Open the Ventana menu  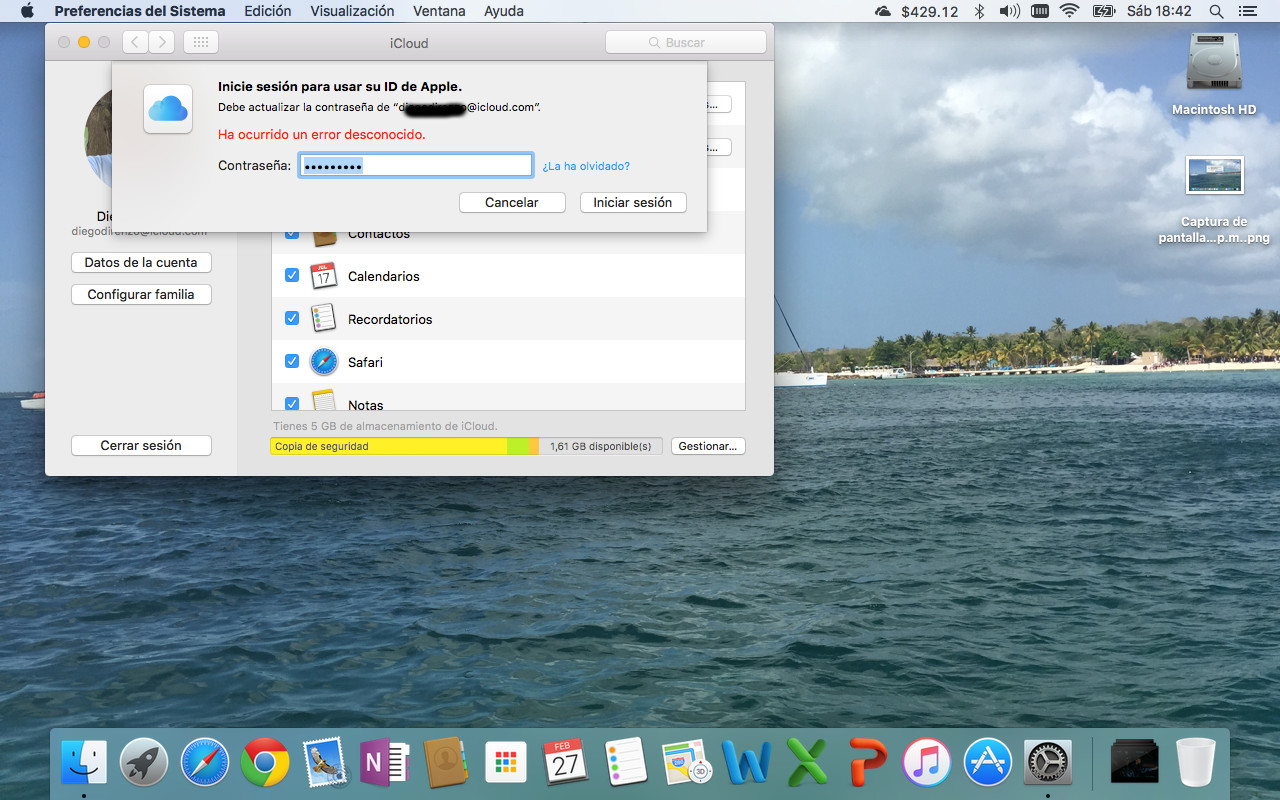point(439,11)
